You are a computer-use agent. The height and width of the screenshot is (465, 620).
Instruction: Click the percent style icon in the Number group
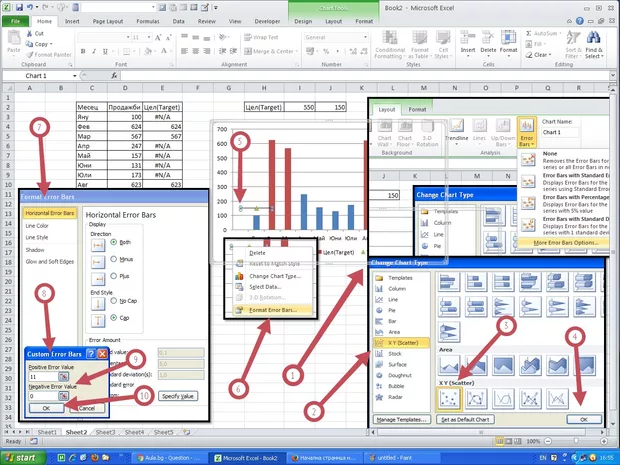click(x=326, y=51)
